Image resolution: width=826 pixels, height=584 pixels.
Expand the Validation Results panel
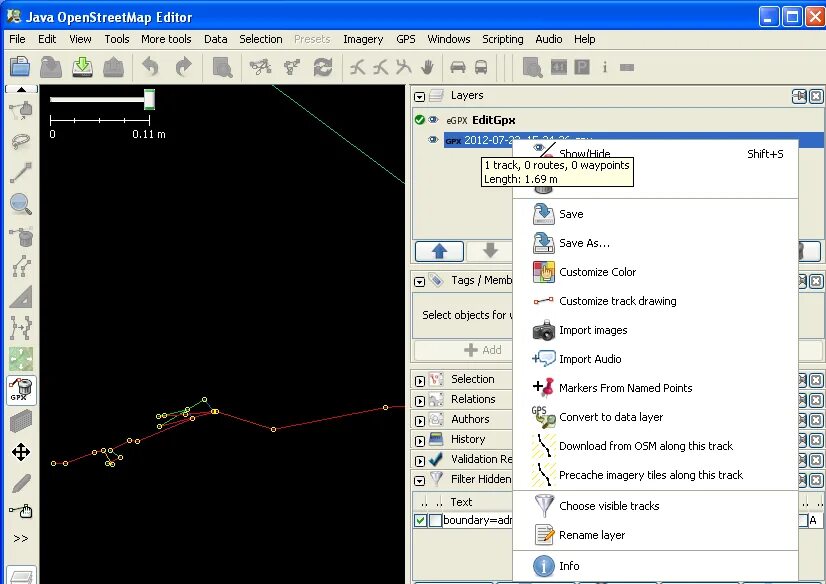pyautogui.click(x=419, y=461)
